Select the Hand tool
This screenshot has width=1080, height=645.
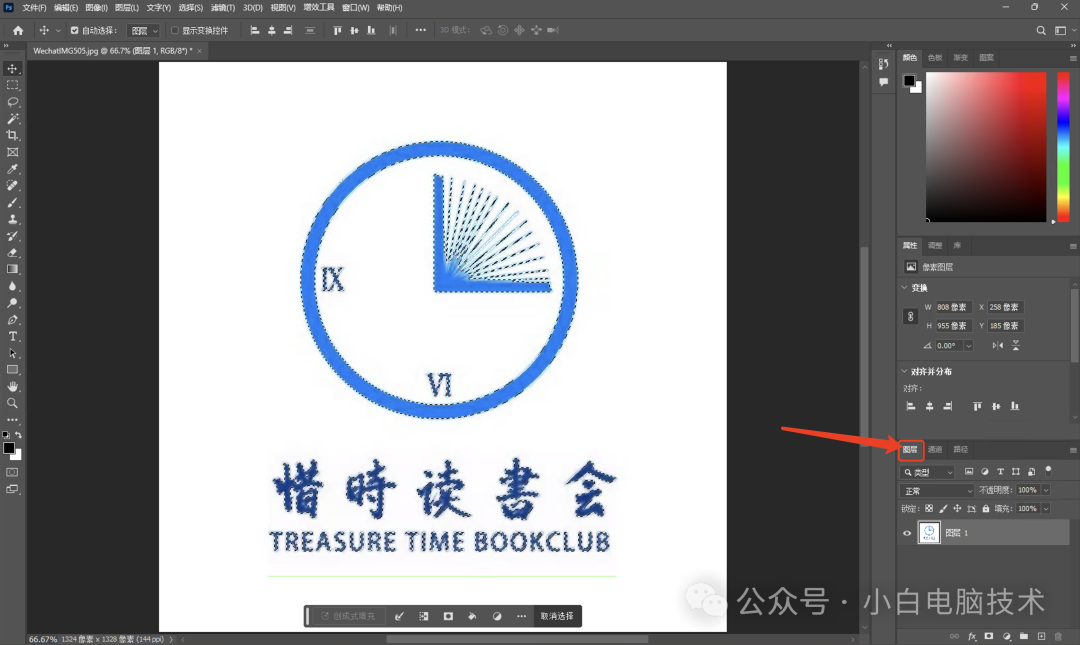click(12, 387)
